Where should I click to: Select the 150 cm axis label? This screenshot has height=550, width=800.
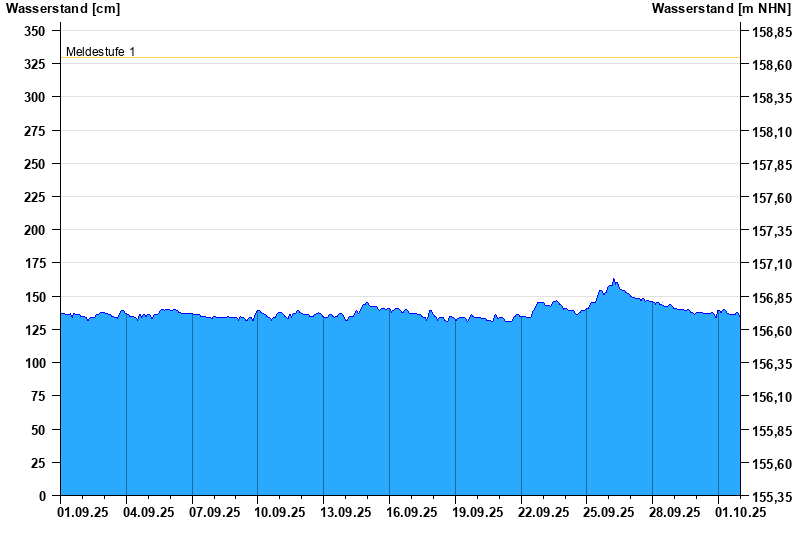[x=35, y=297]
